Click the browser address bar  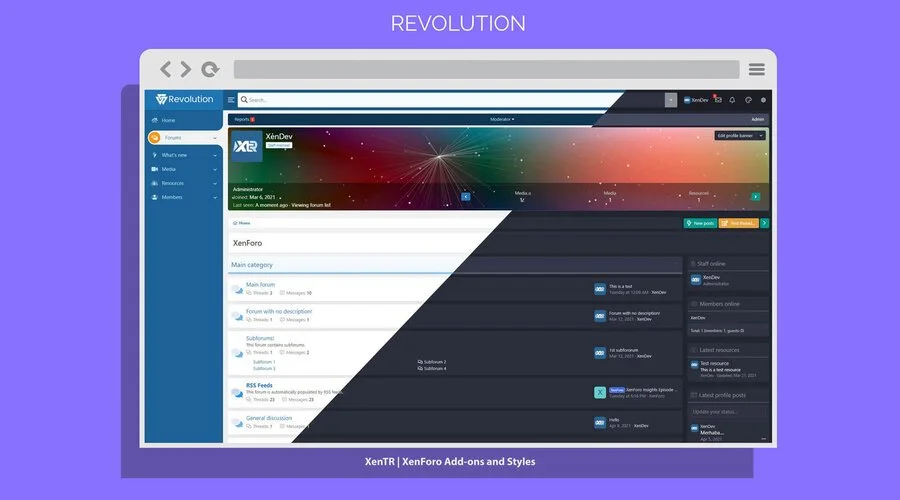tap(486, 69)
